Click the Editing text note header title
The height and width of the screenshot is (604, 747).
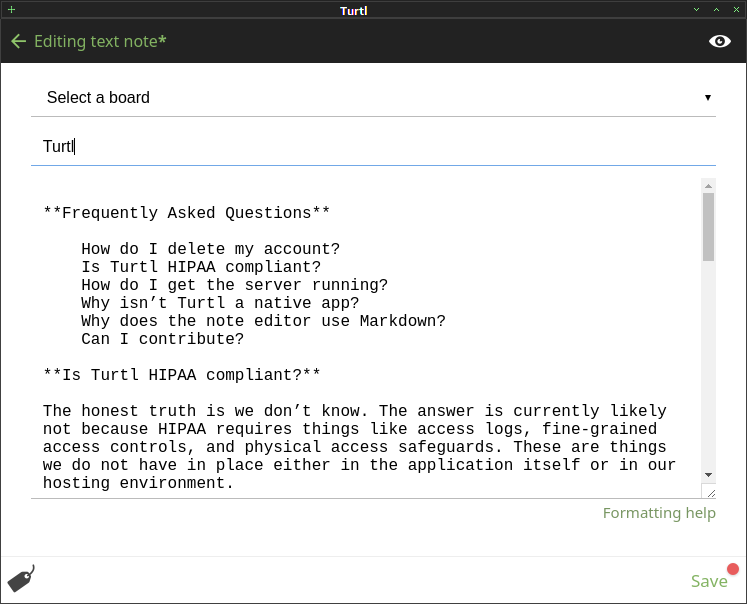point(100,41)
